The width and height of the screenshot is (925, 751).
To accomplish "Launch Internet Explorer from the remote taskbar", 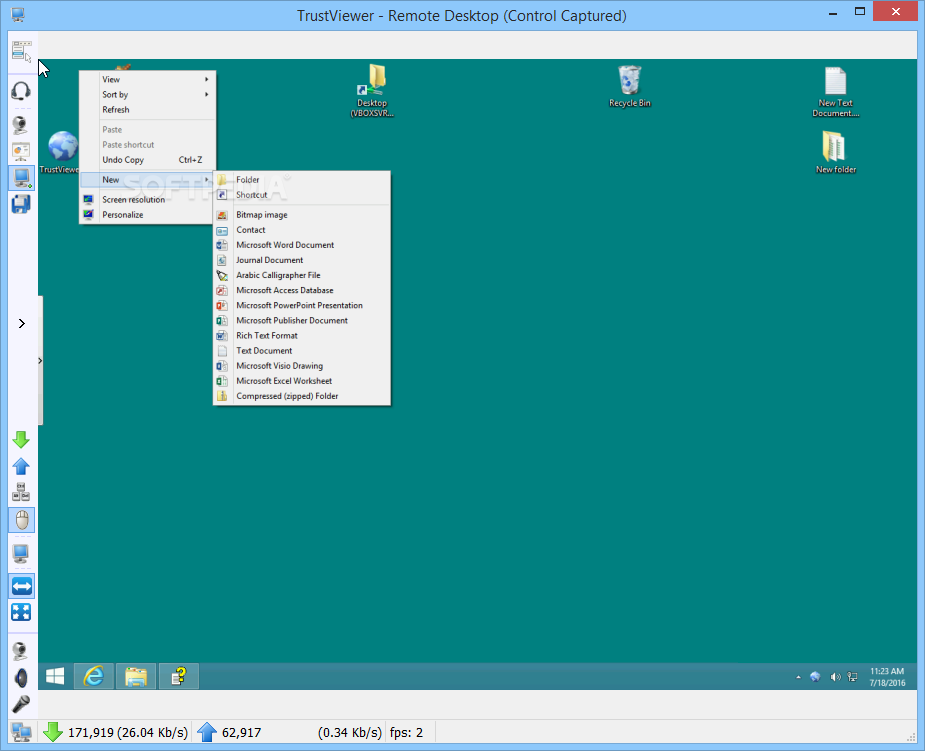I will (94, 676).
